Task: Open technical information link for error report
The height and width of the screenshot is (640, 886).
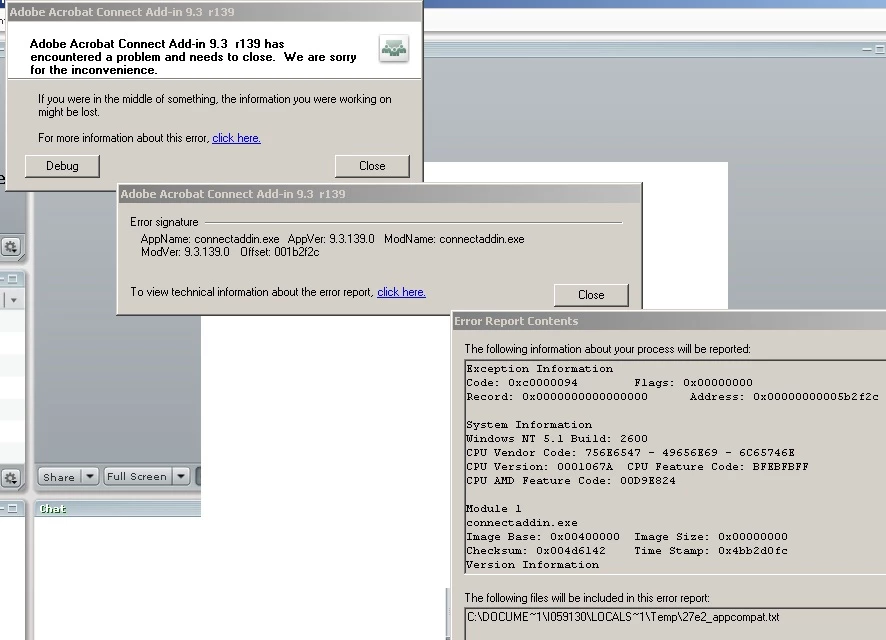Action: pyautogui.click(x=401, y=292)
